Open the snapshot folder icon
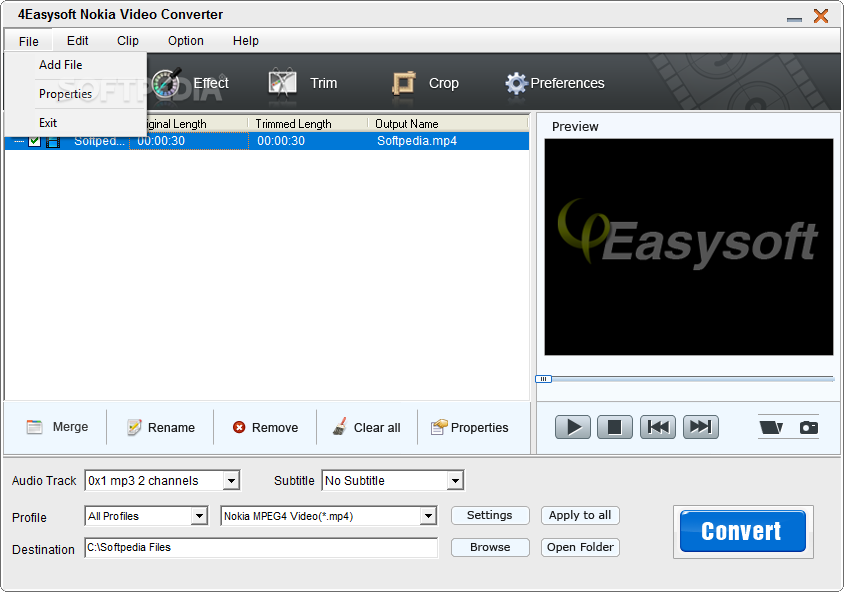 click(771, 427)
